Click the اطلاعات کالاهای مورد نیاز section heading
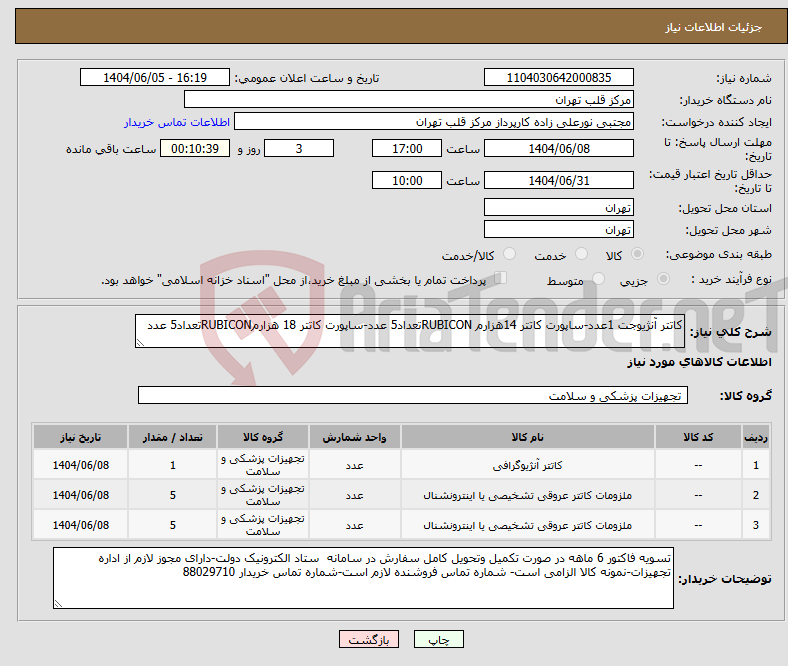Screen dimensions: 788x666 pos(699,362)
